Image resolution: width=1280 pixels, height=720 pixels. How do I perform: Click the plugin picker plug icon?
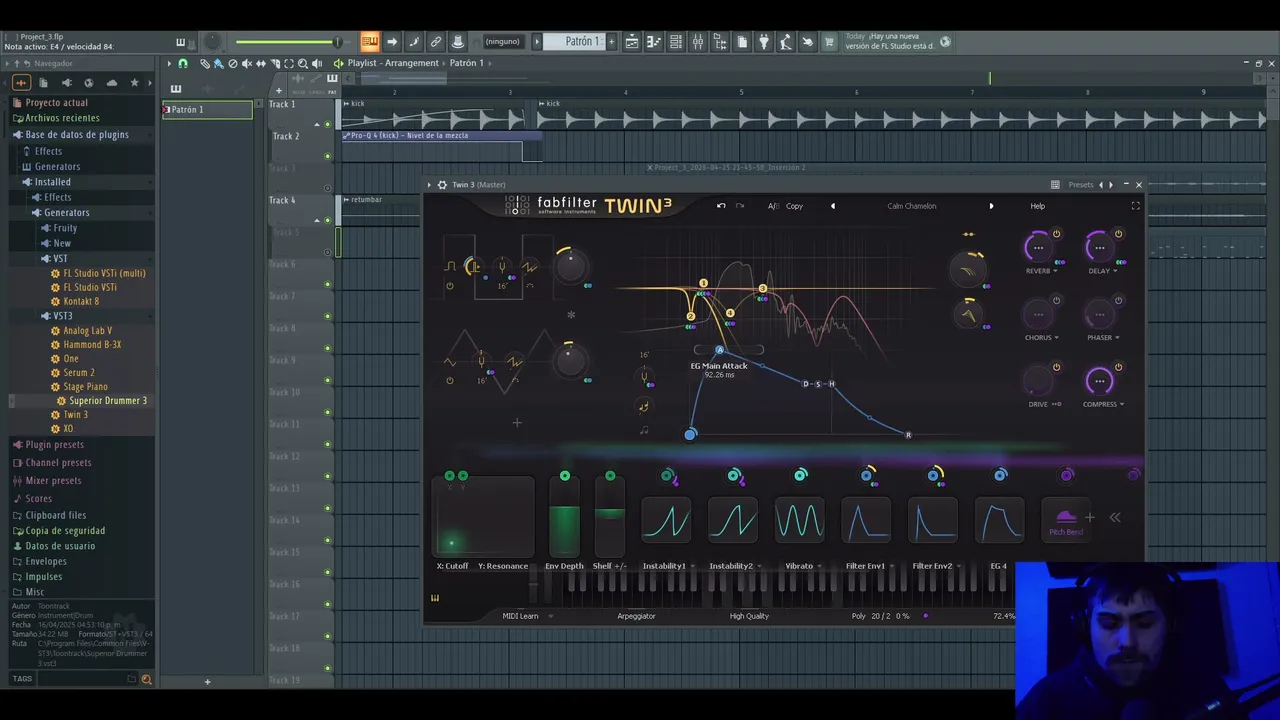764,42
